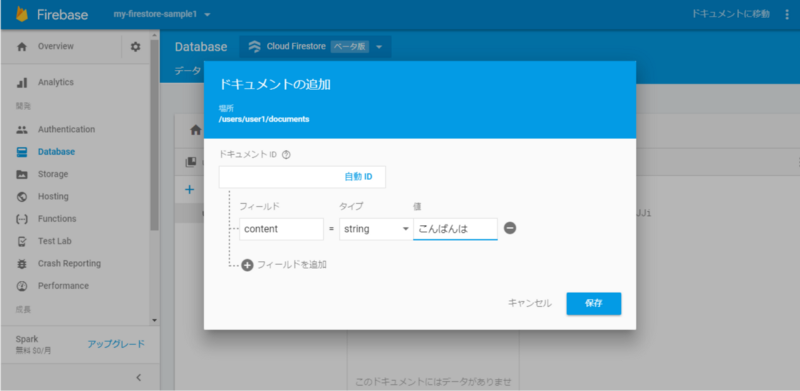Screen dimensions: 800x391
Task: Click the Crash Reporting bug icon
Action: [21, 263]
